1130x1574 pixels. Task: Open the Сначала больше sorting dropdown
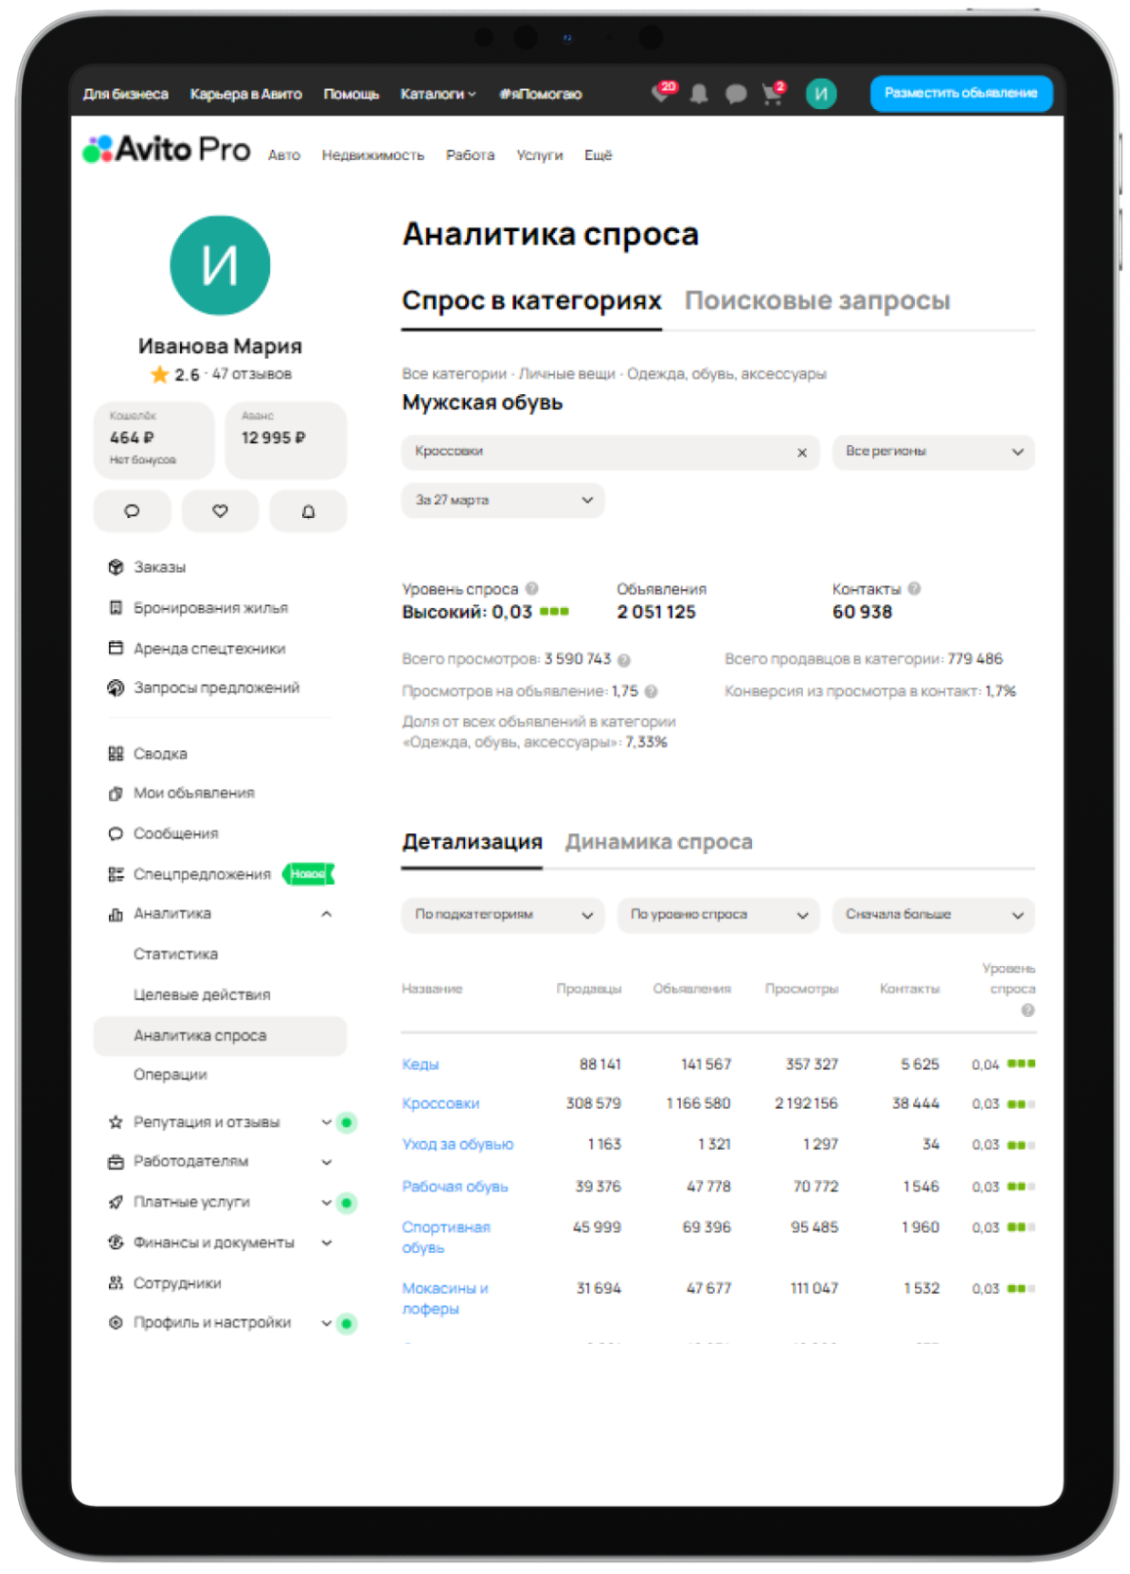point(933,915)
